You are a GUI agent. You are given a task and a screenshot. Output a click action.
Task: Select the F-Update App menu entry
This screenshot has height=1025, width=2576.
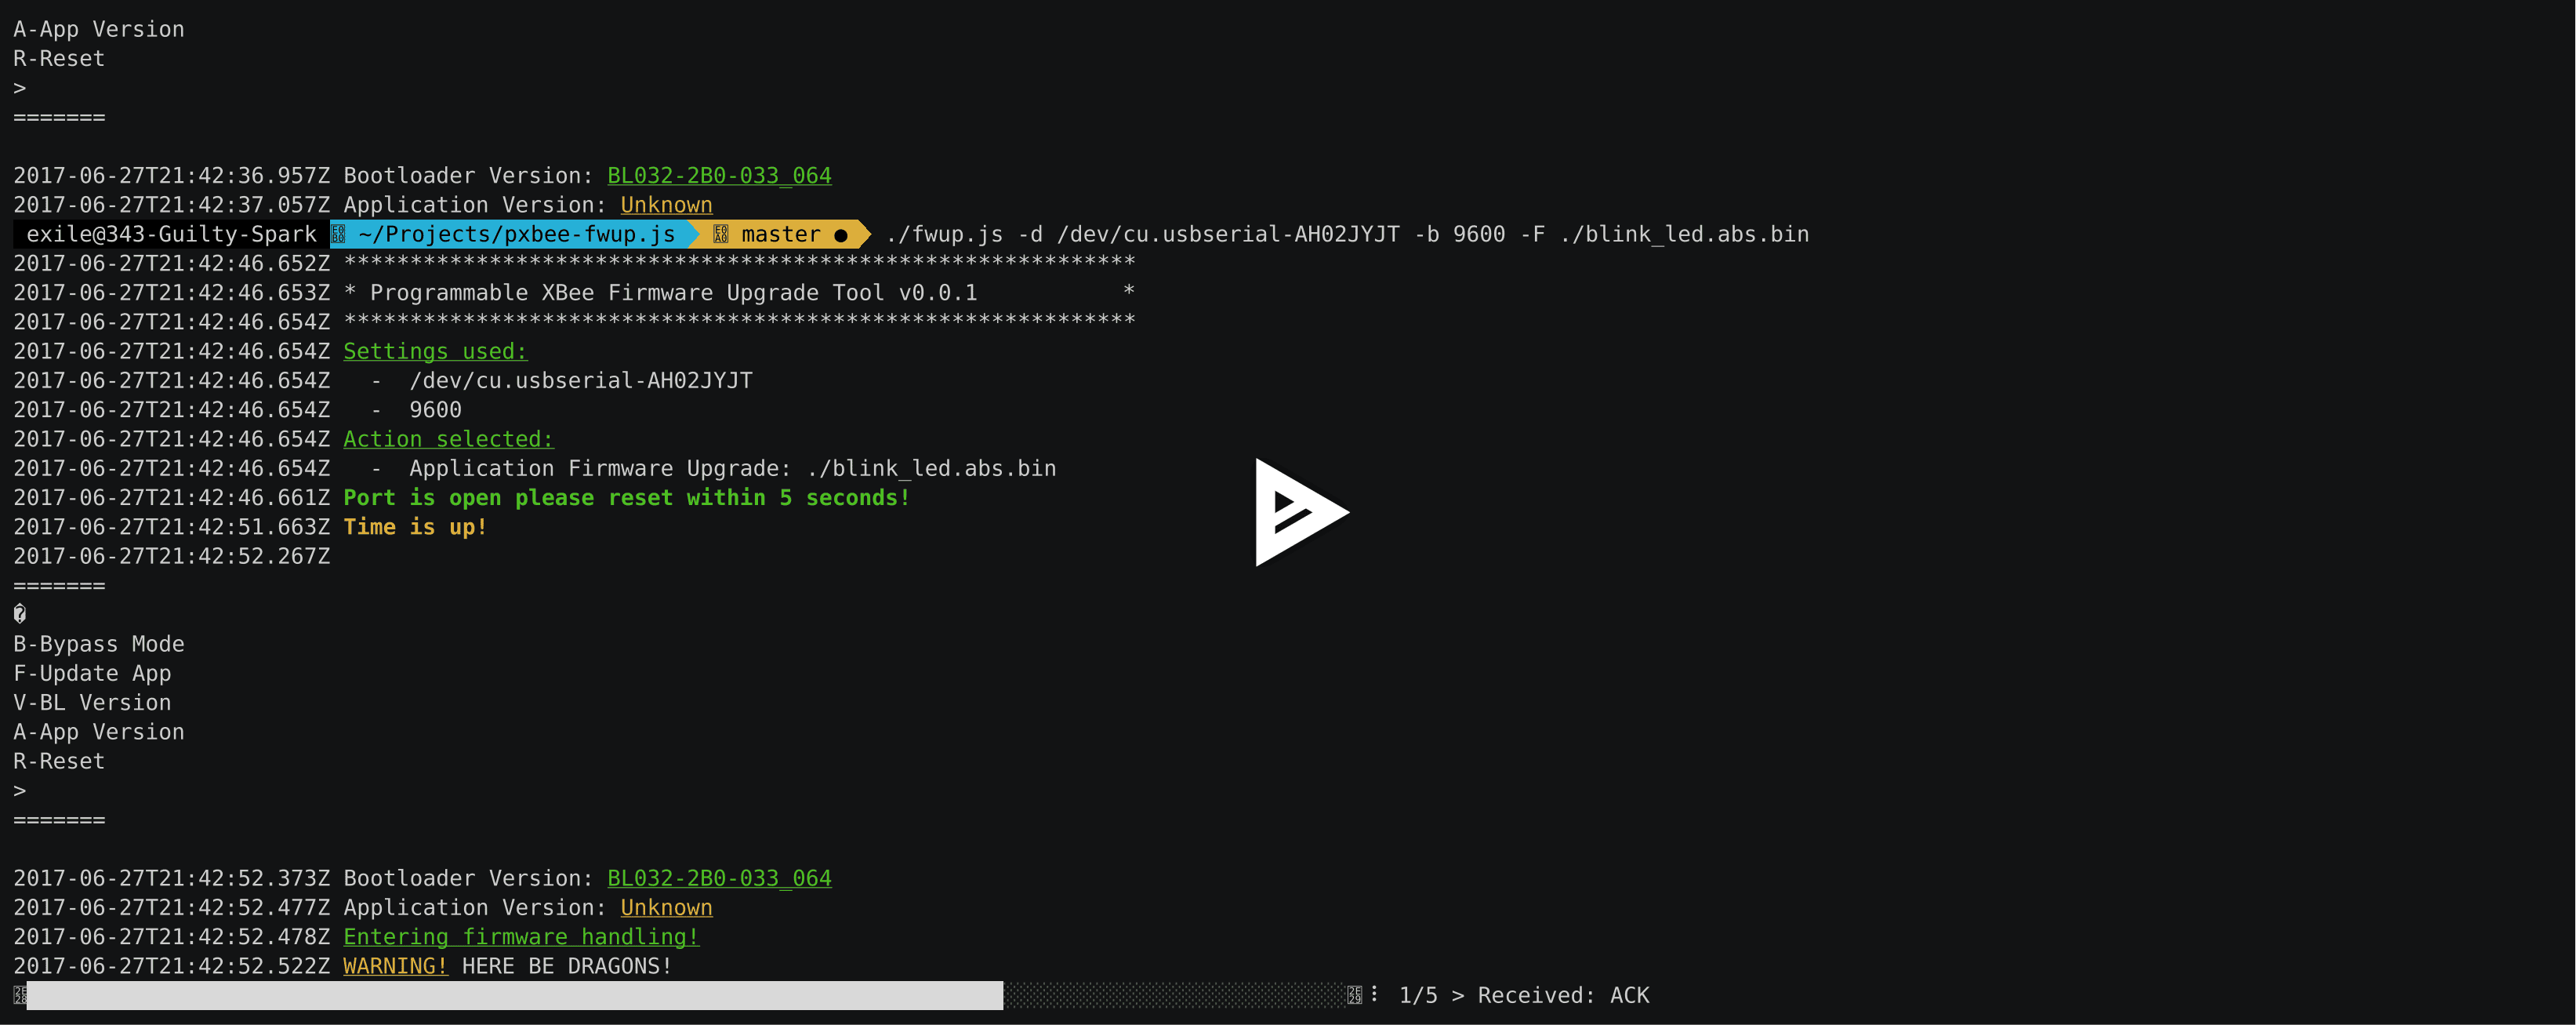click(91, 673)
